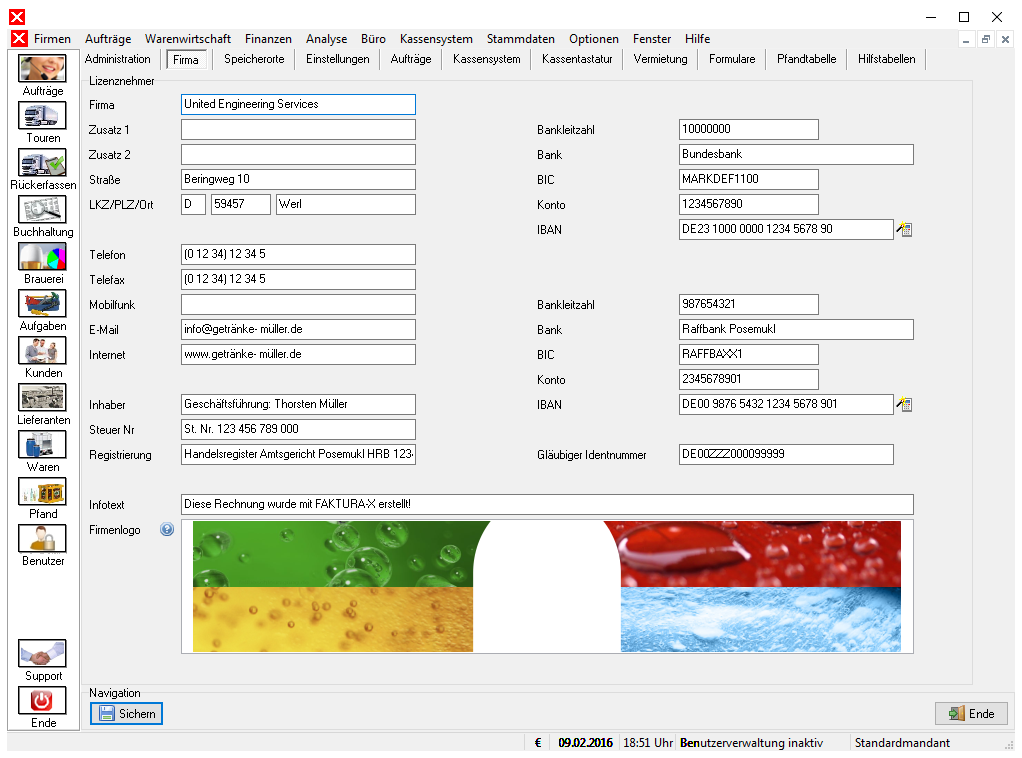Open the Stammdaten menu

[x=521, y=39]
